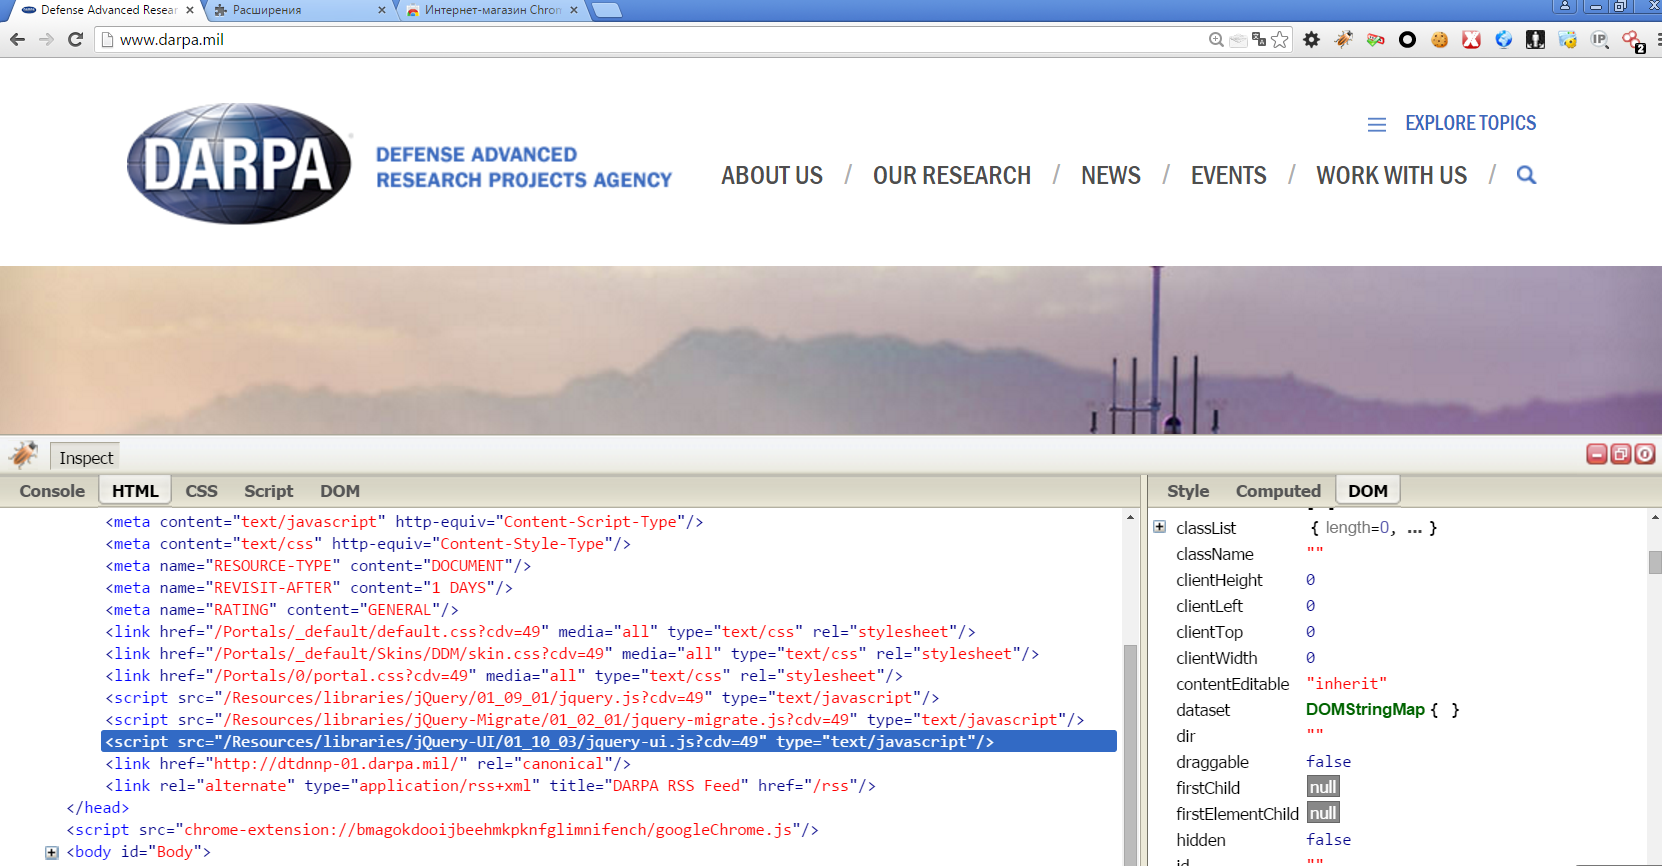Open the EVENTS link
1662x866 pixels.
1228,175
